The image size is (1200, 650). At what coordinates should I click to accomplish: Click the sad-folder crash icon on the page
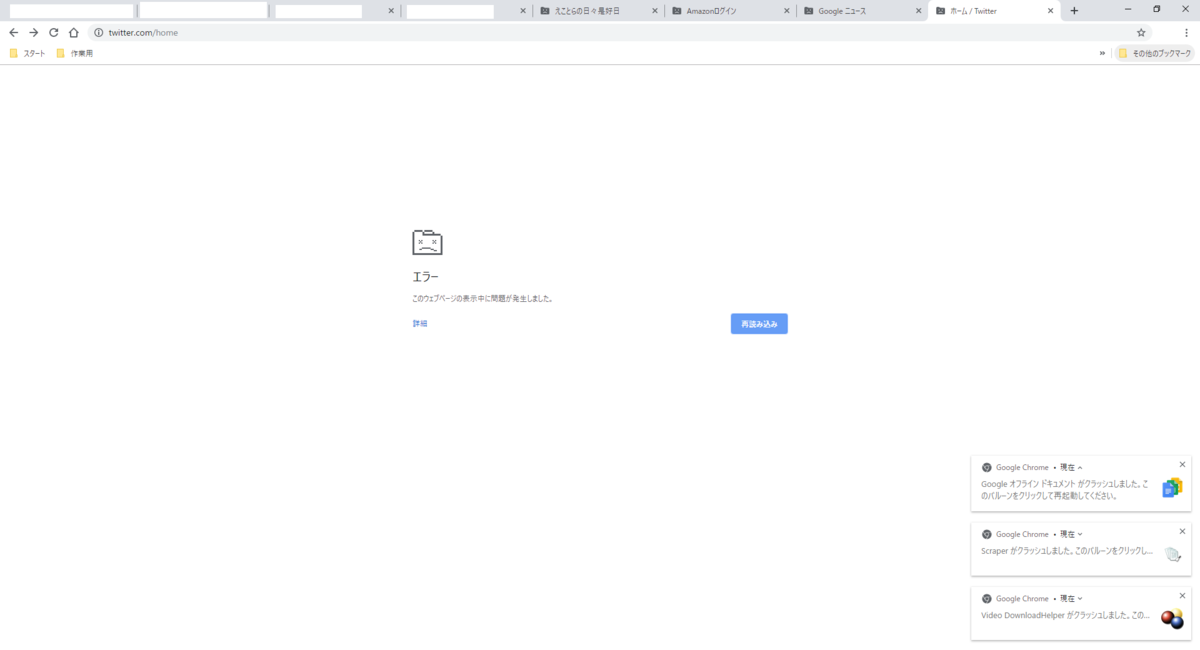[427, 242]
